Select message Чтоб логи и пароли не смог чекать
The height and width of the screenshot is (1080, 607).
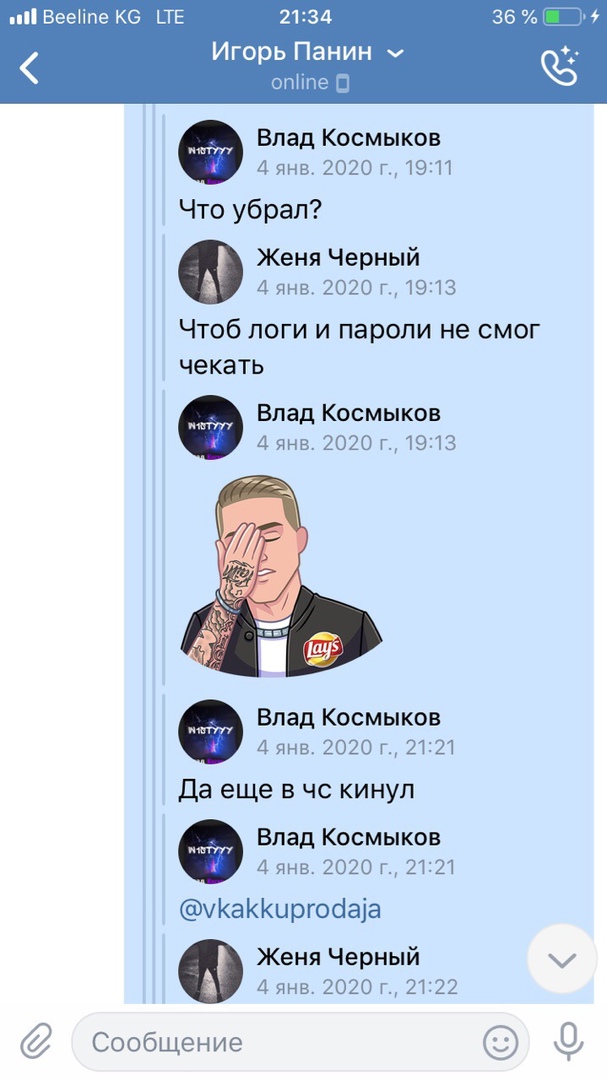click(360, 347)
